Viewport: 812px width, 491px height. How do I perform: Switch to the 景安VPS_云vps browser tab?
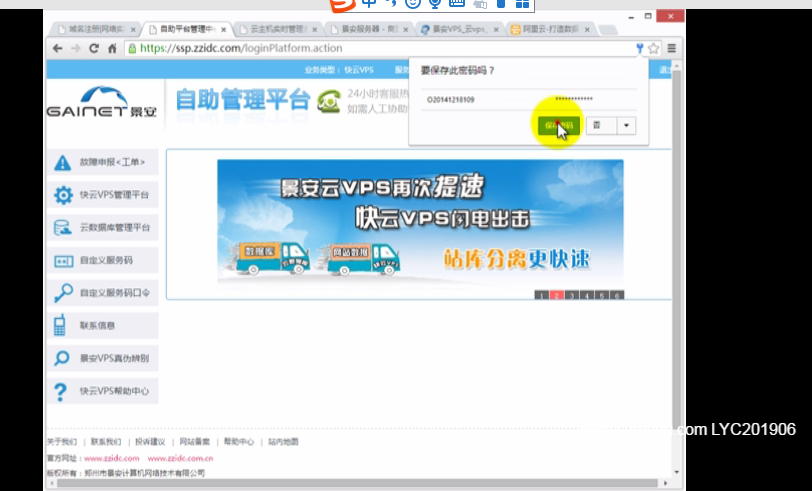point(458,30)
